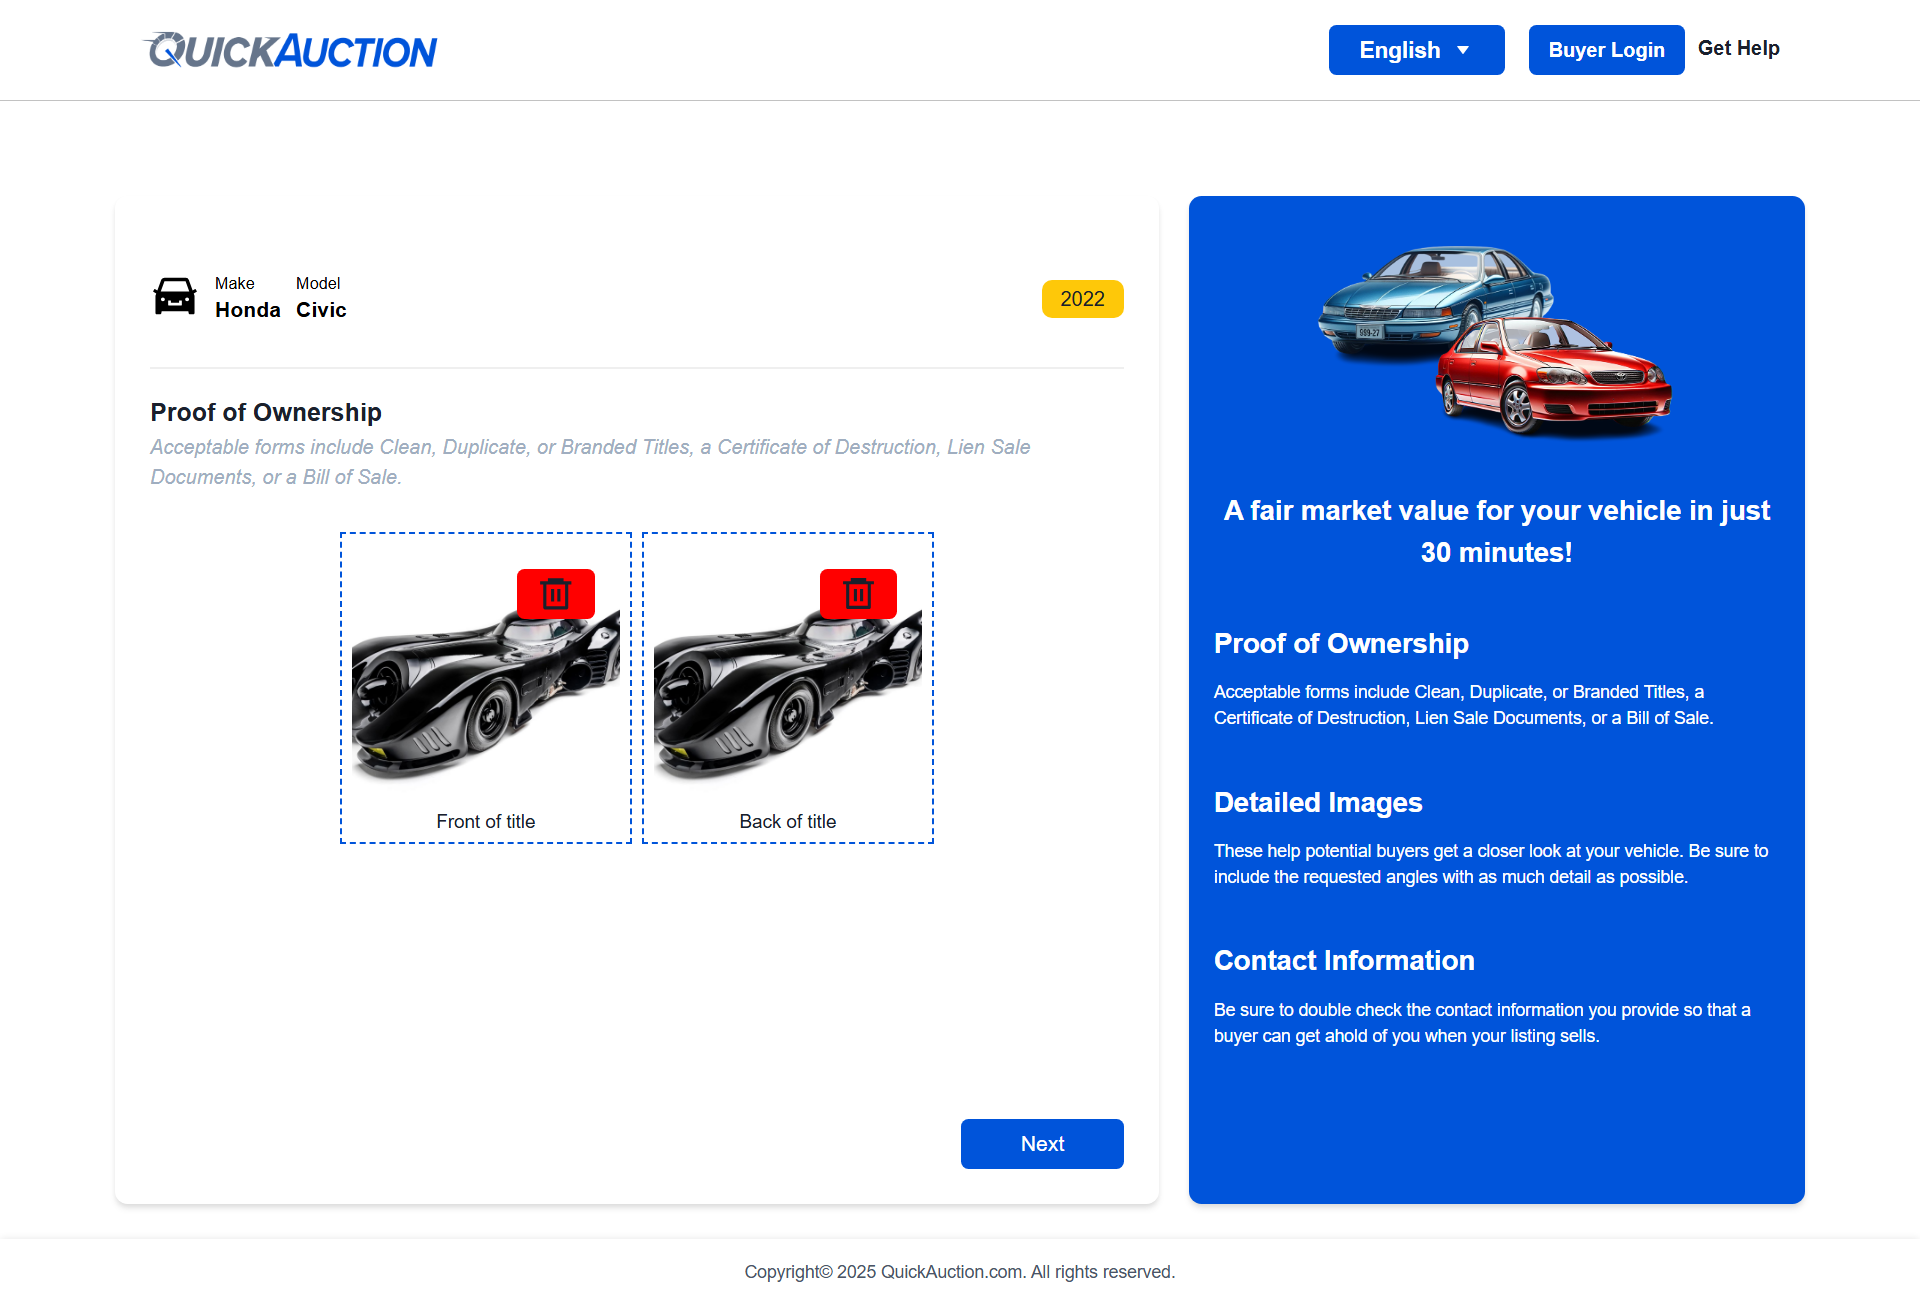The height and width of the screenshot is (1306, 1920).
Task: Click the trash icon over the first Batmobile image
Action: (x=555, y=593)
